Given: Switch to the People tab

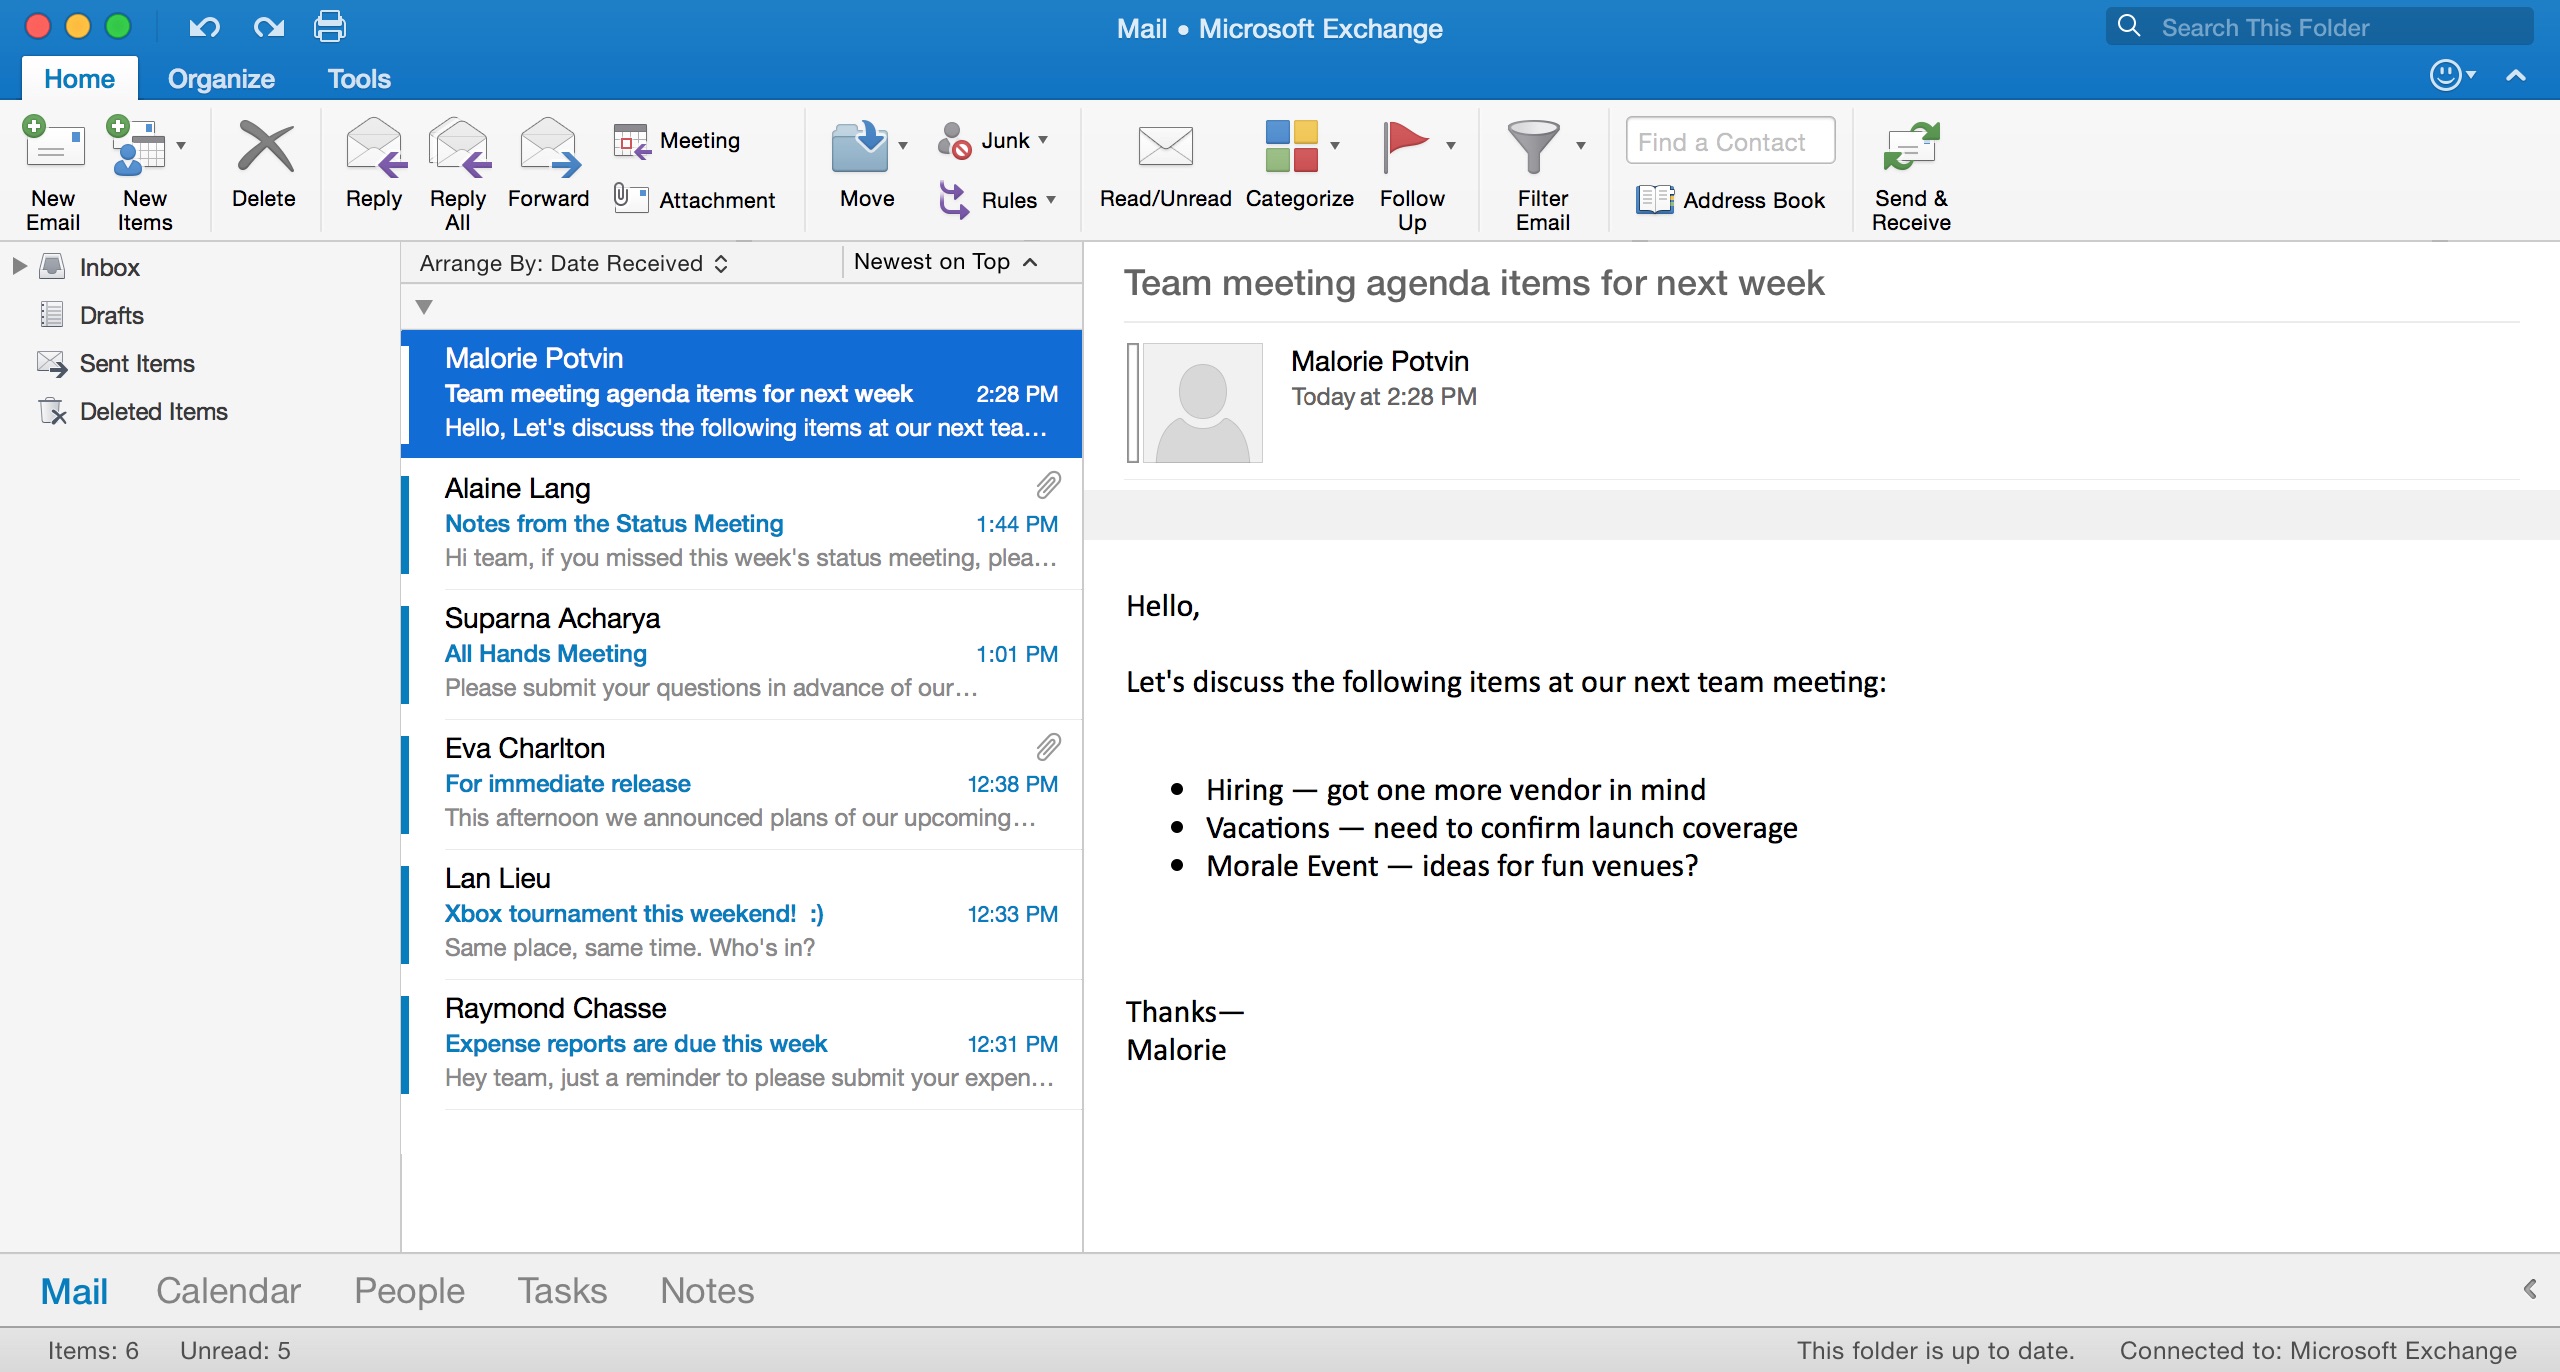Looking at the screenshot, I should (x=411, y=1289).
